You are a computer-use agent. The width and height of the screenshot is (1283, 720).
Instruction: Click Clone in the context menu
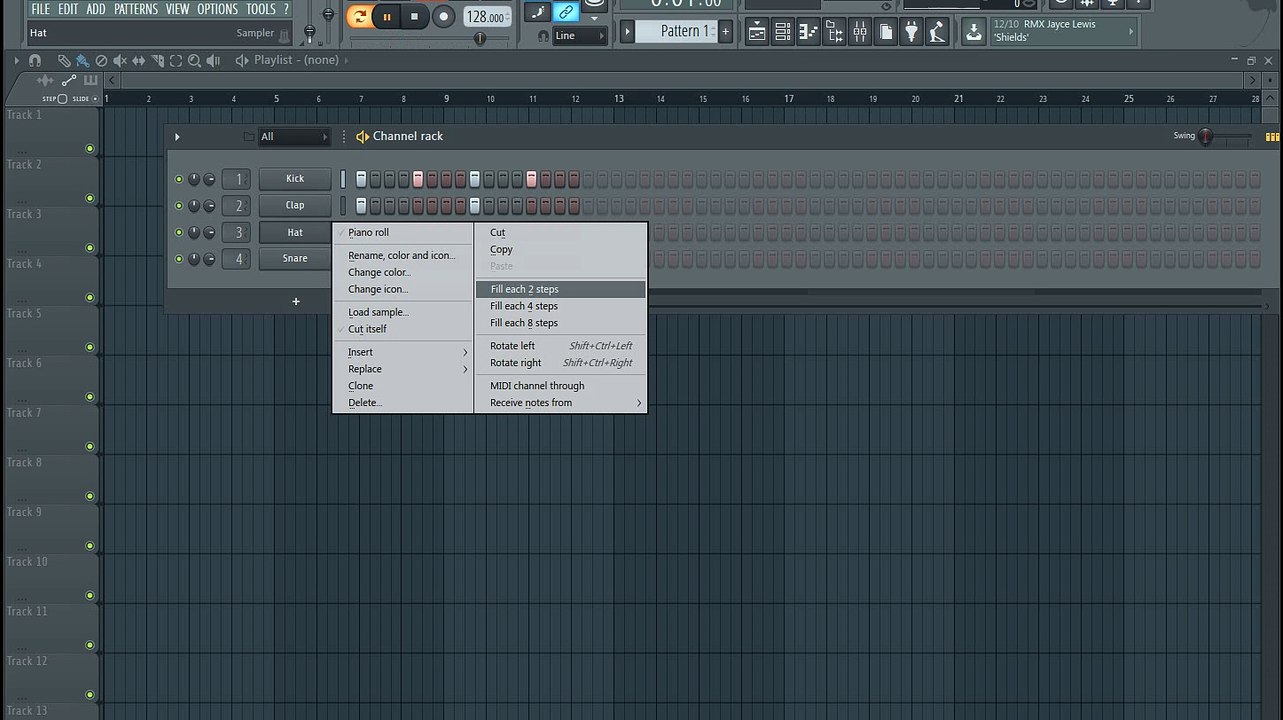coord(403,386)
